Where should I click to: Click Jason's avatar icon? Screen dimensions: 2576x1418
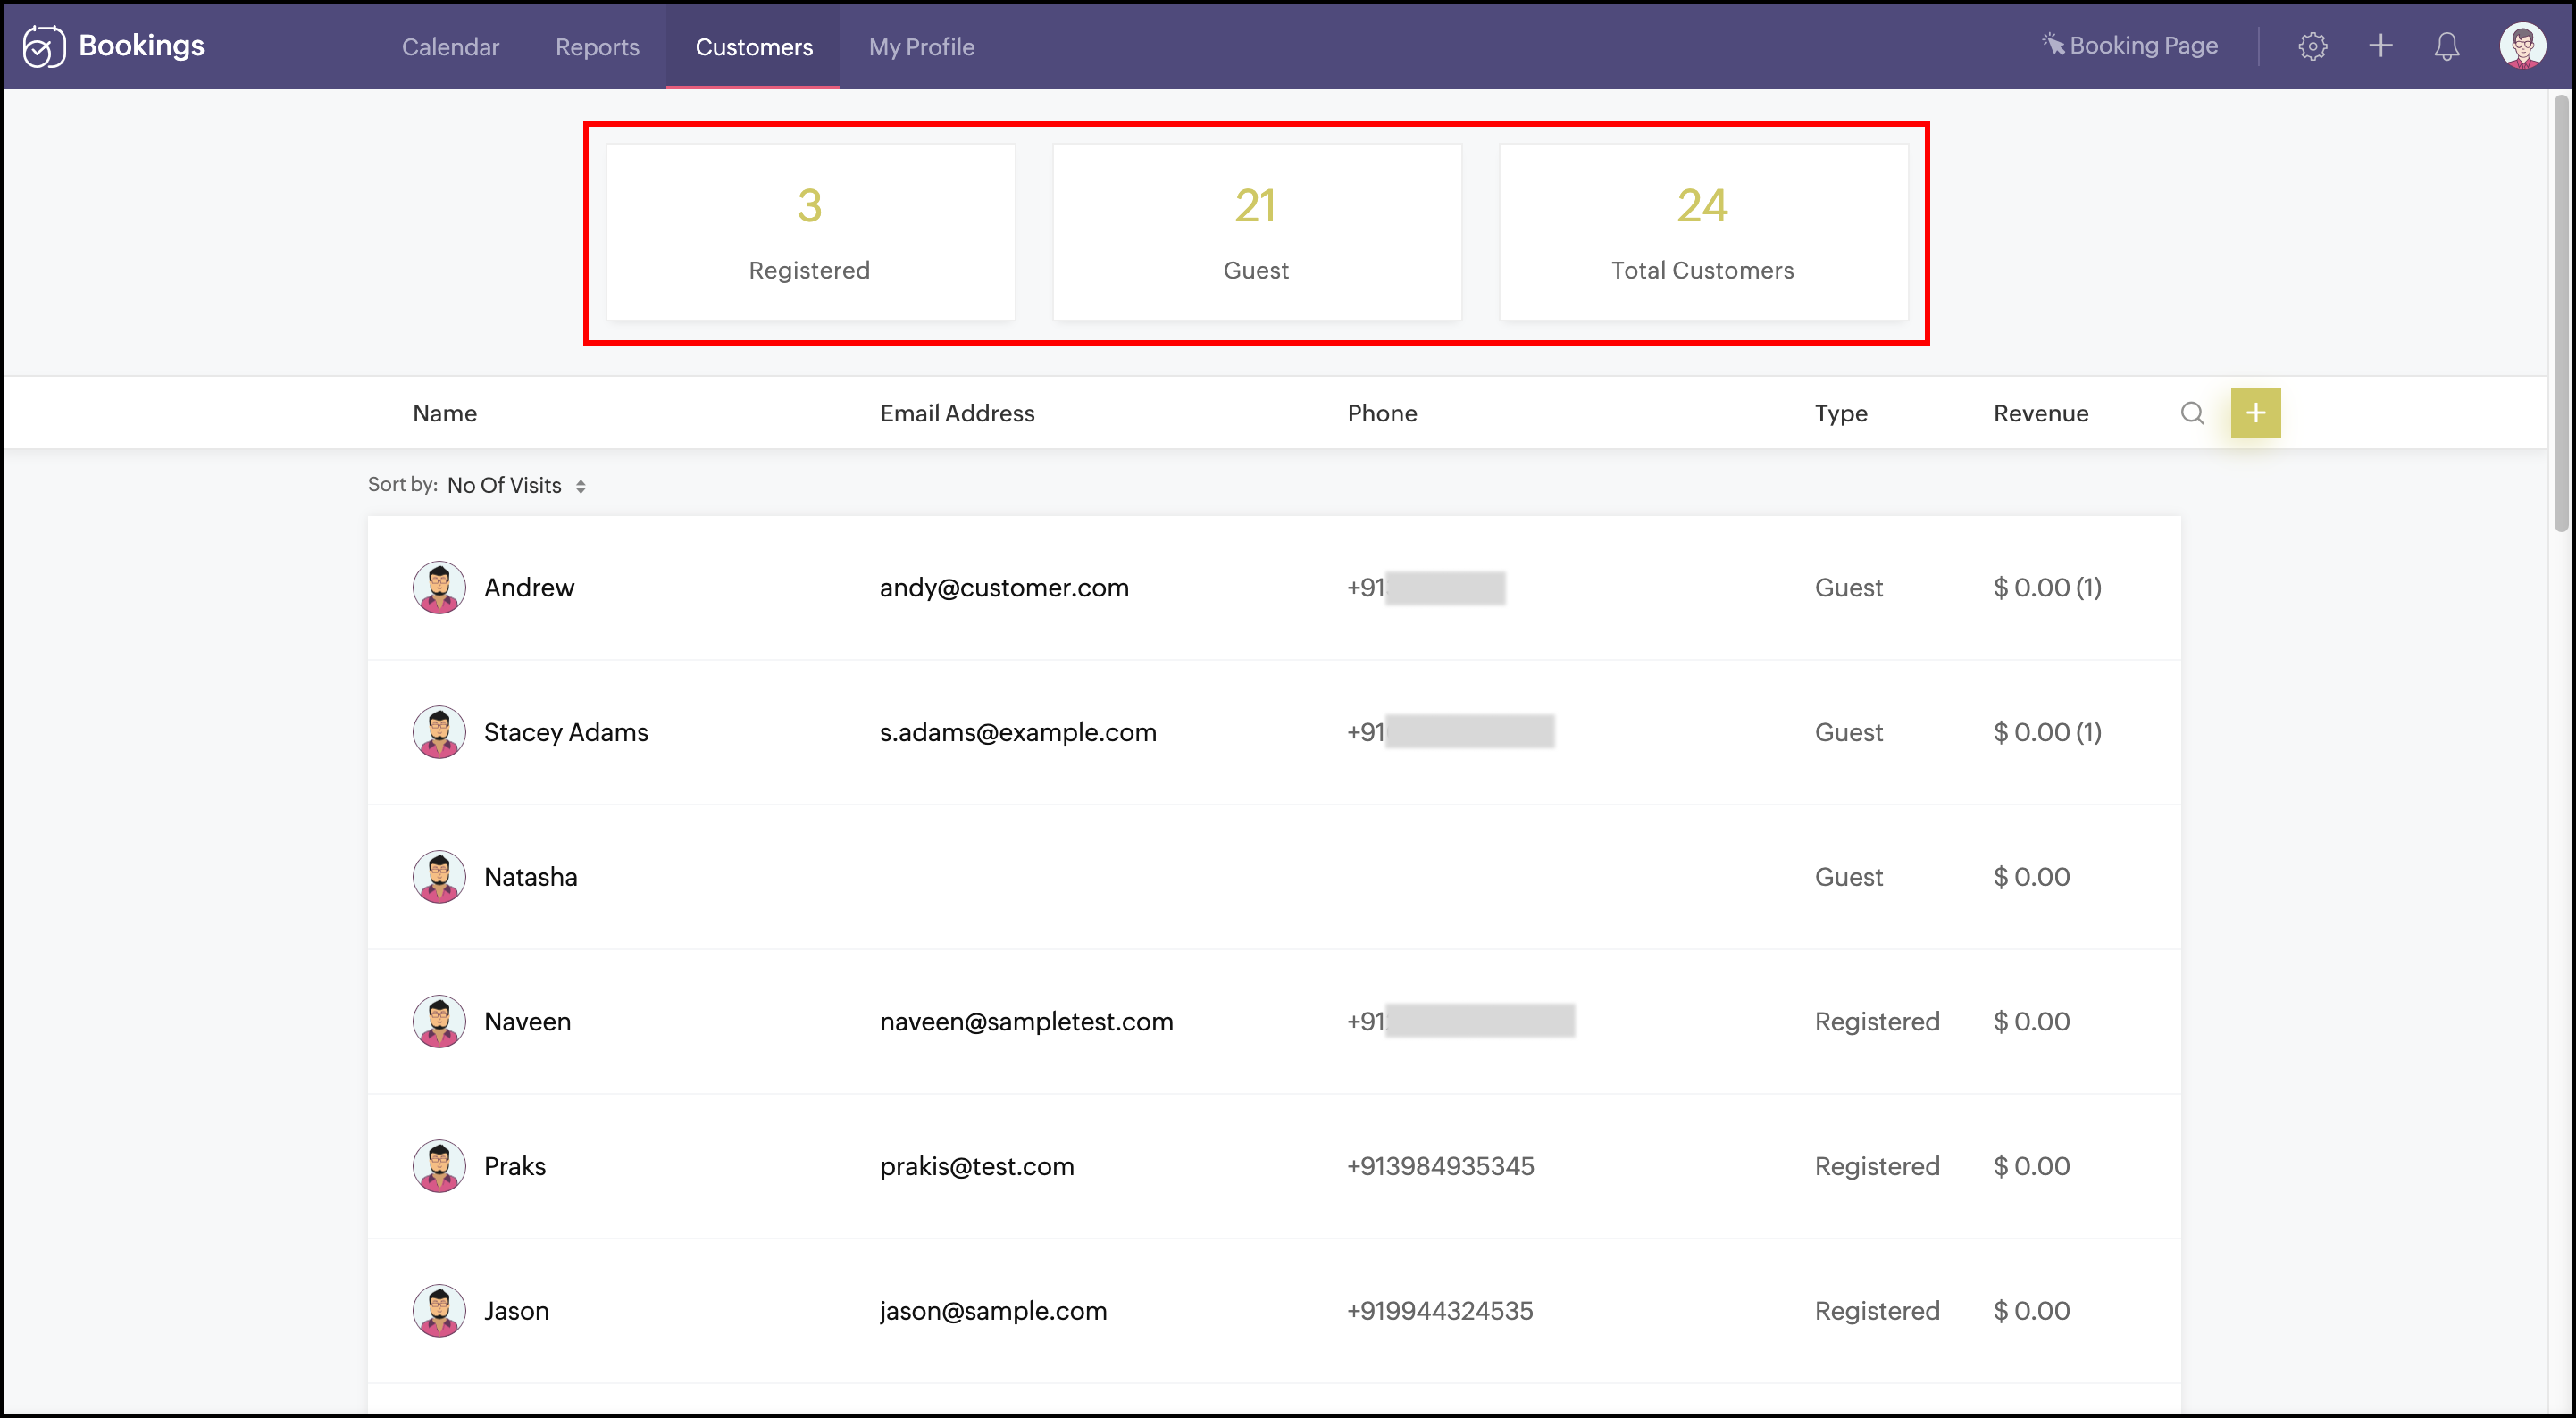click(x=439, y=1310)
